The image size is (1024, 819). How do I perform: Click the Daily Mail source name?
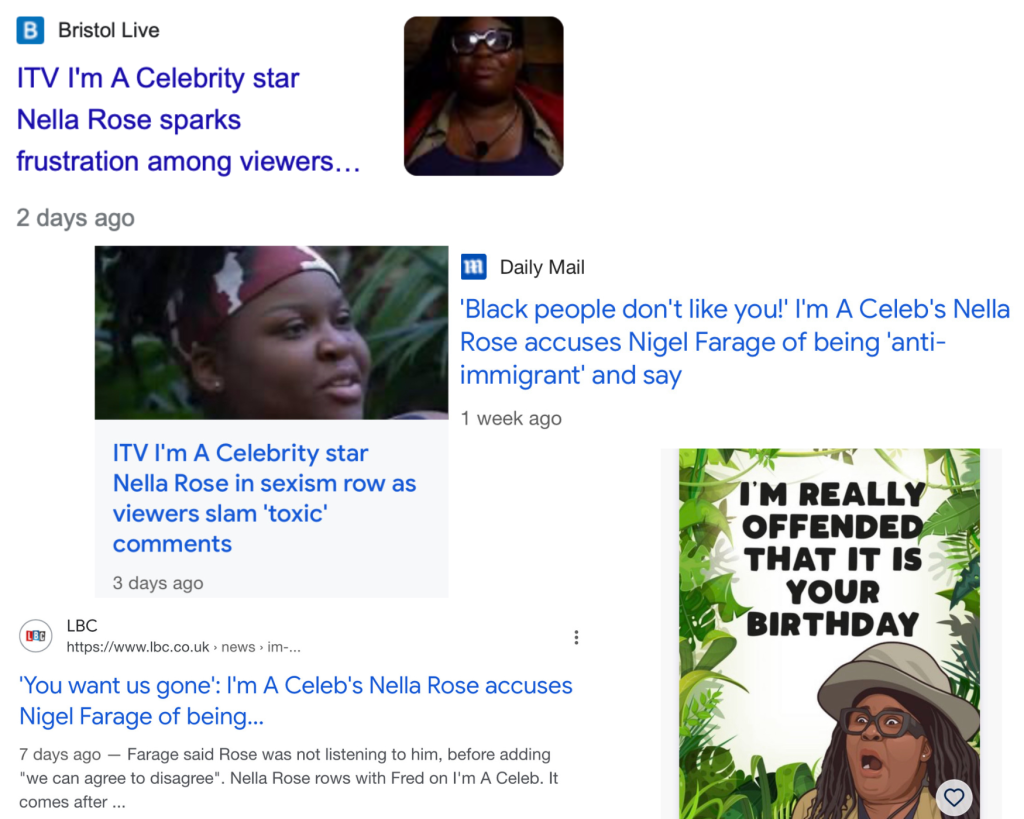click(x=542, y=267)
